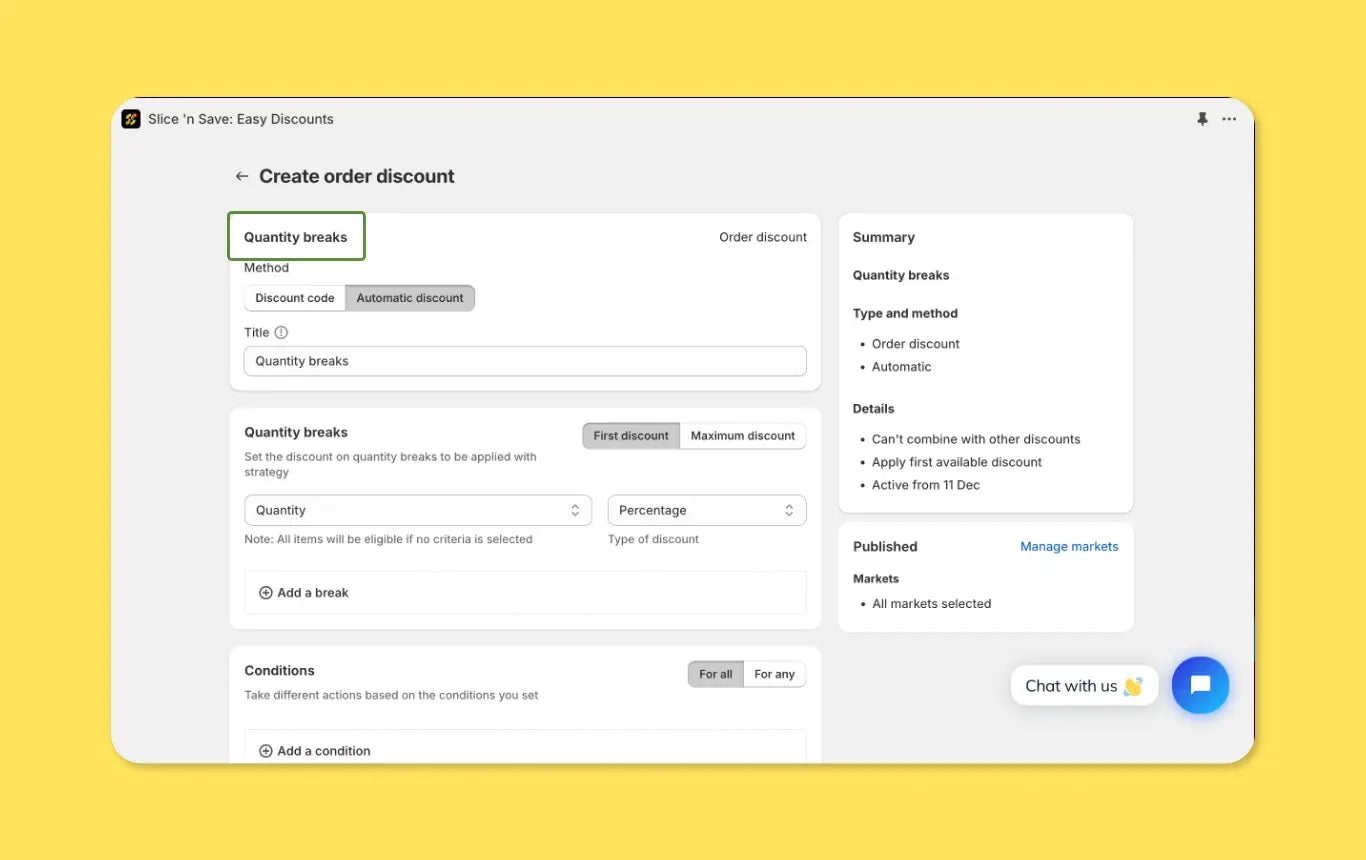Open the Quantity criteria dropdown

(x=418, y=510)
